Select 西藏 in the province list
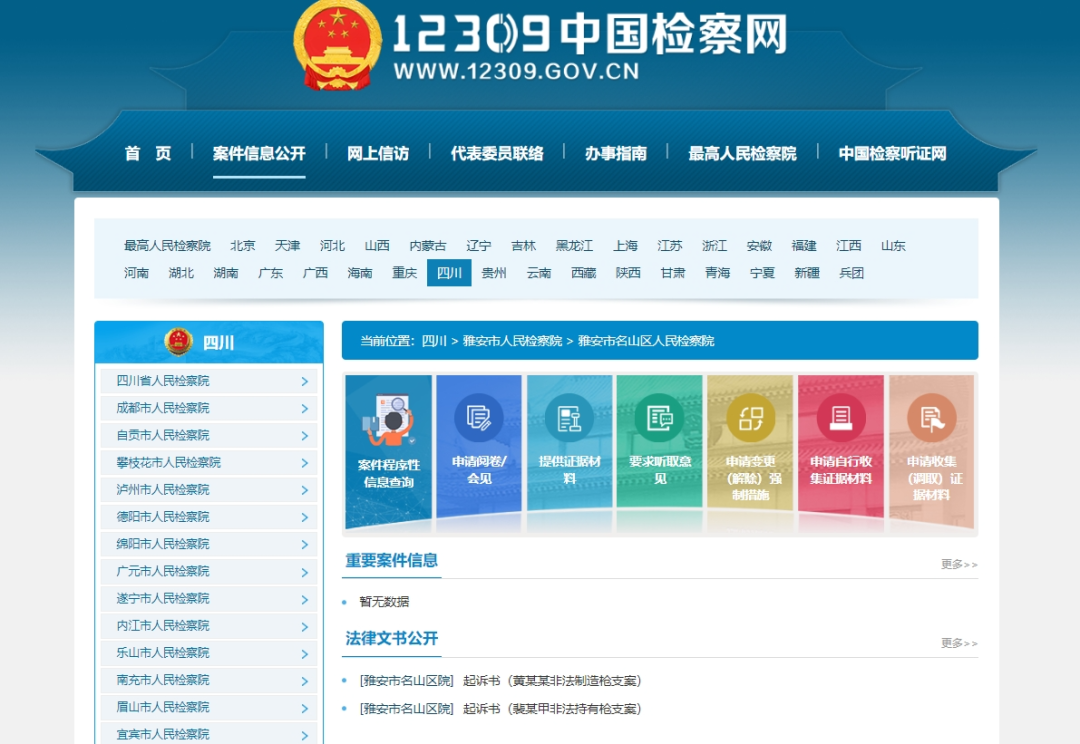This screenshot has height=744, width=1080. [x=583, y=273]
